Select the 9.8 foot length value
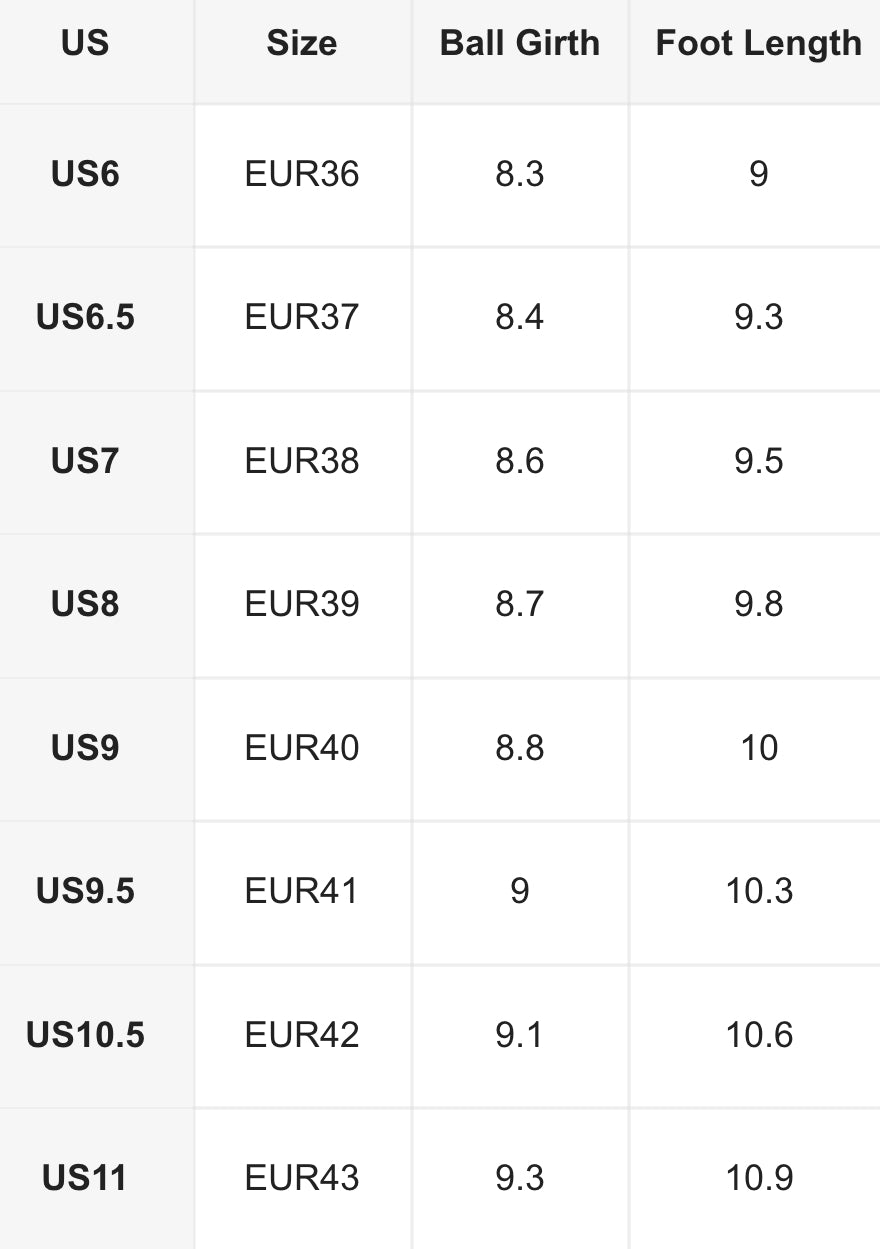The height and width of the screenshot is (1249, 880). tap(758, 604)
